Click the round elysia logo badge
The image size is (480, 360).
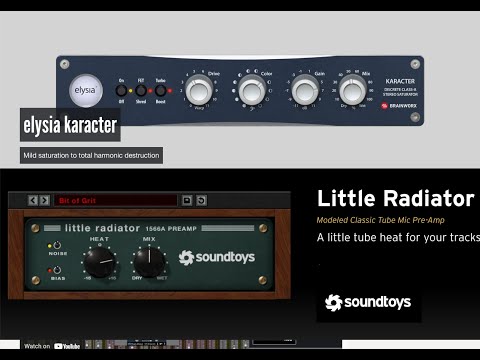pos(86,90)
